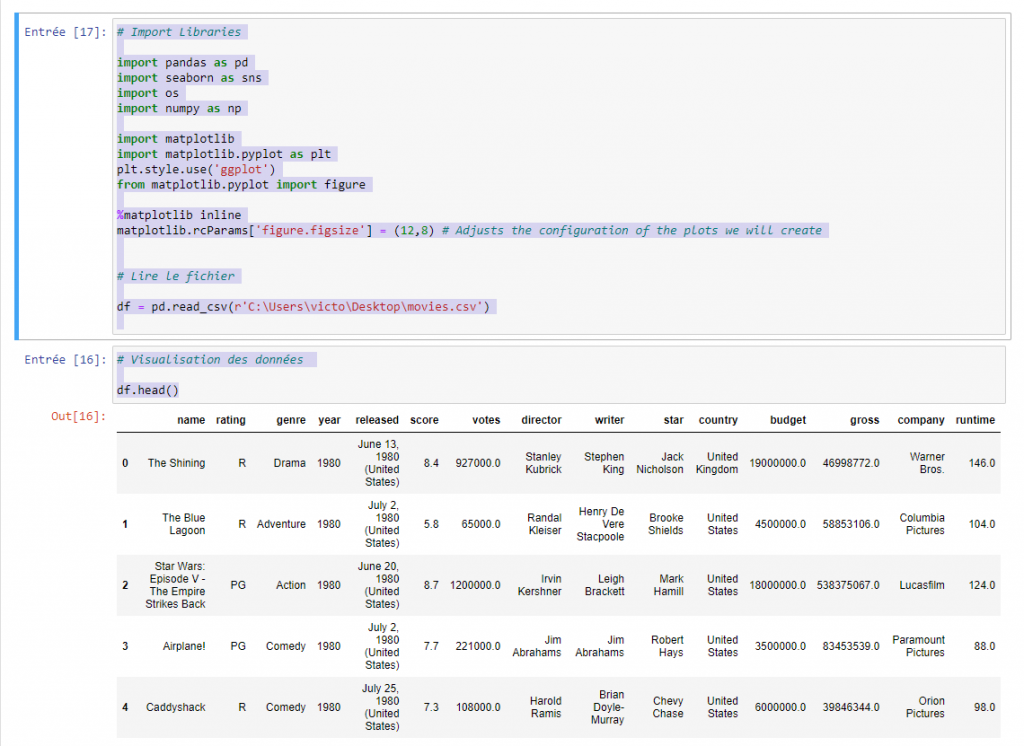This screenshot has width=1024, height=746.
Task: Click the 'Lucasfilm' company cell
Action: (x=921, y=585)
